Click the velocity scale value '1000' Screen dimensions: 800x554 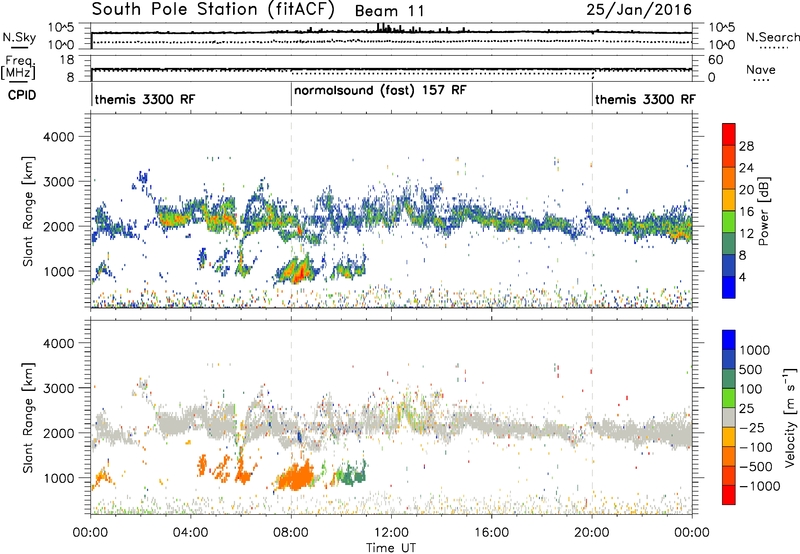click(754, 350)
